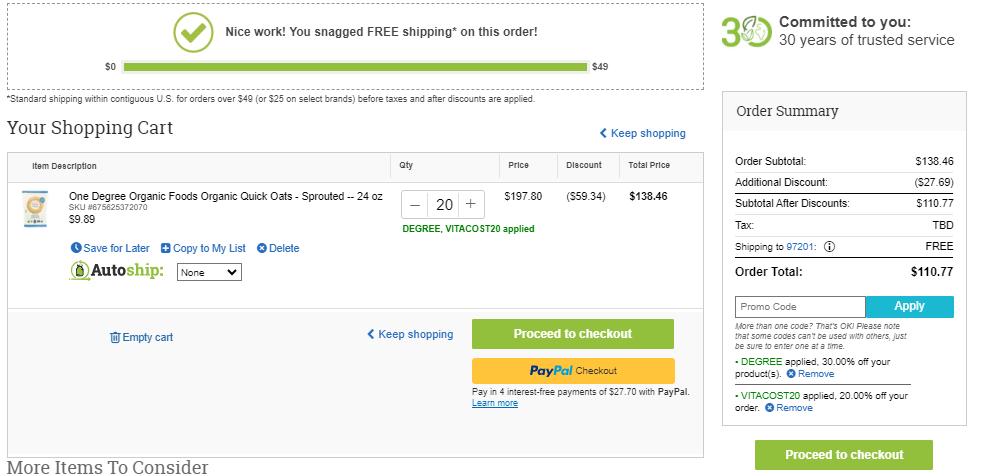984x475 pixels.
Task: Click the Keep shopping link above cart
Action: pyautogui.click(x=643, y=133)
